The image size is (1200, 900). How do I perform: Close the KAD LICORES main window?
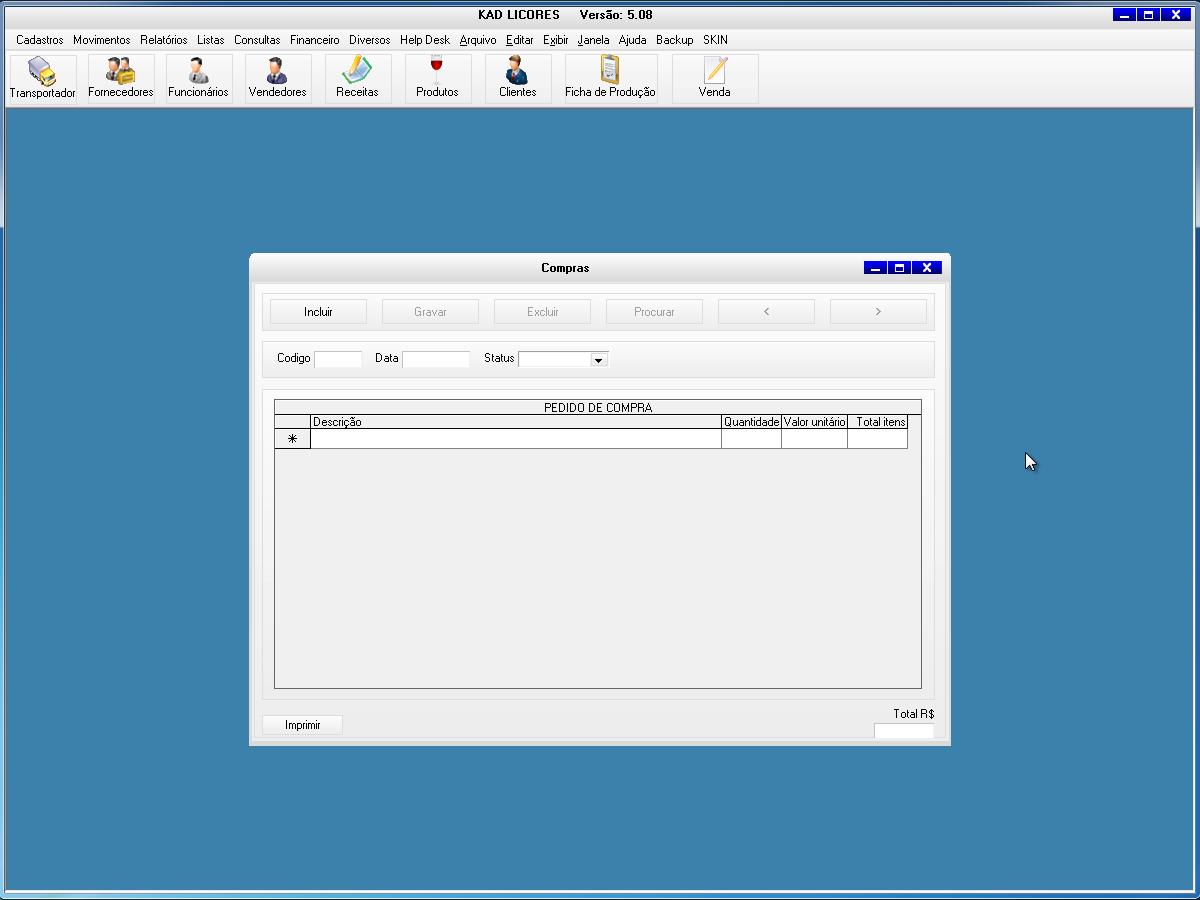point(1177,15)
